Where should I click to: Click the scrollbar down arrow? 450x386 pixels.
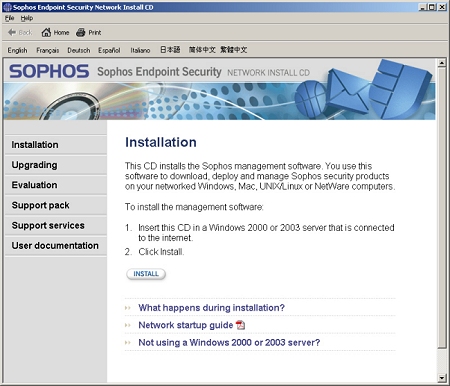pos(442,378)
